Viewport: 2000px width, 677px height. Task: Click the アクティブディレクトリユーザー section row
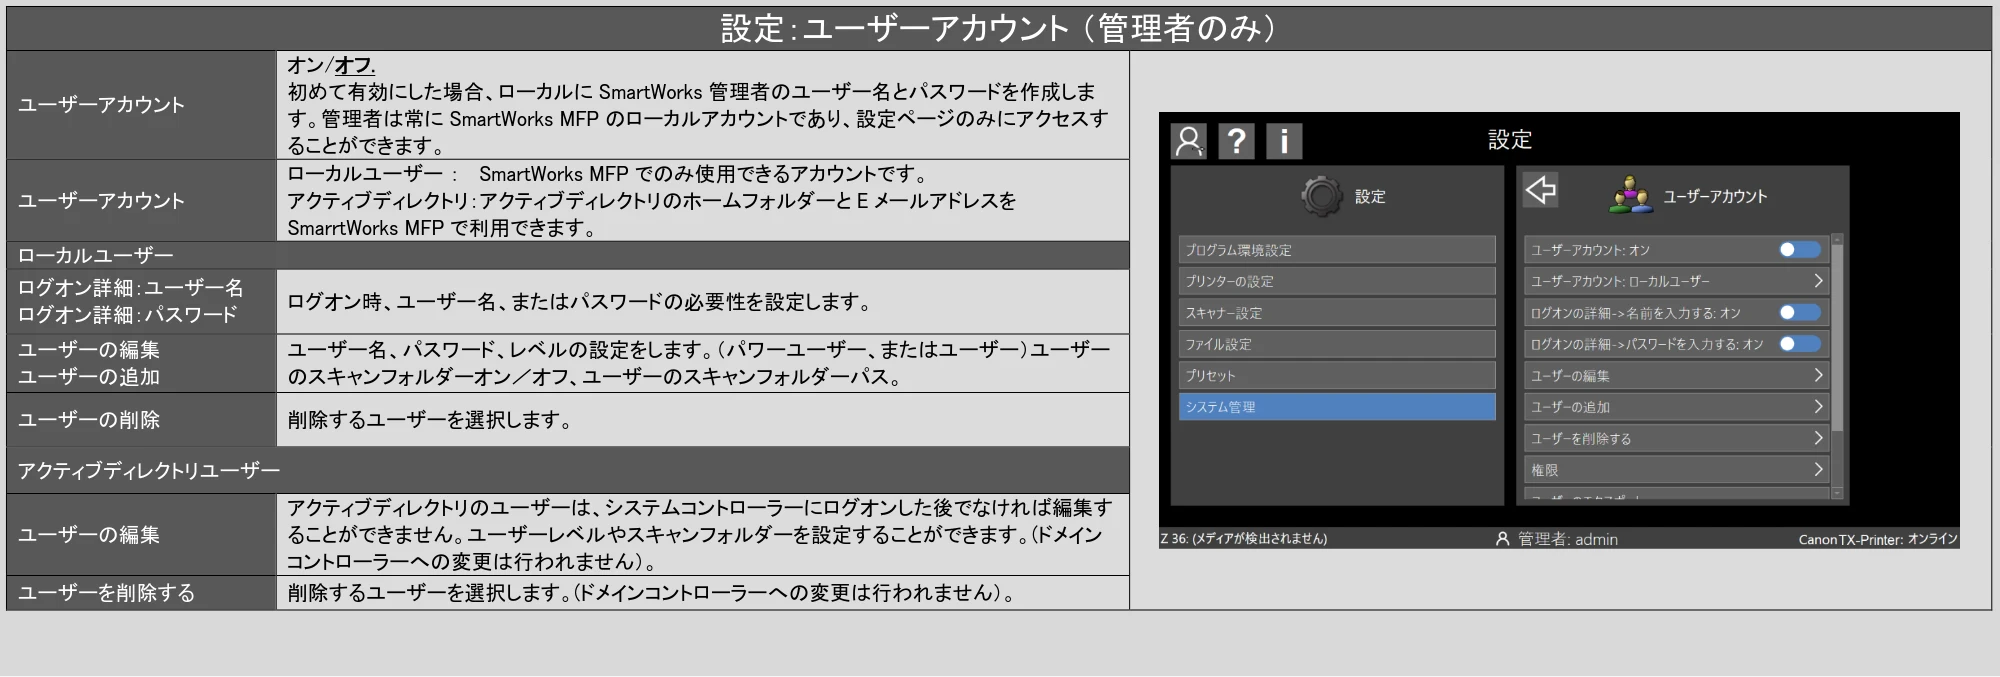coord(567,470)
